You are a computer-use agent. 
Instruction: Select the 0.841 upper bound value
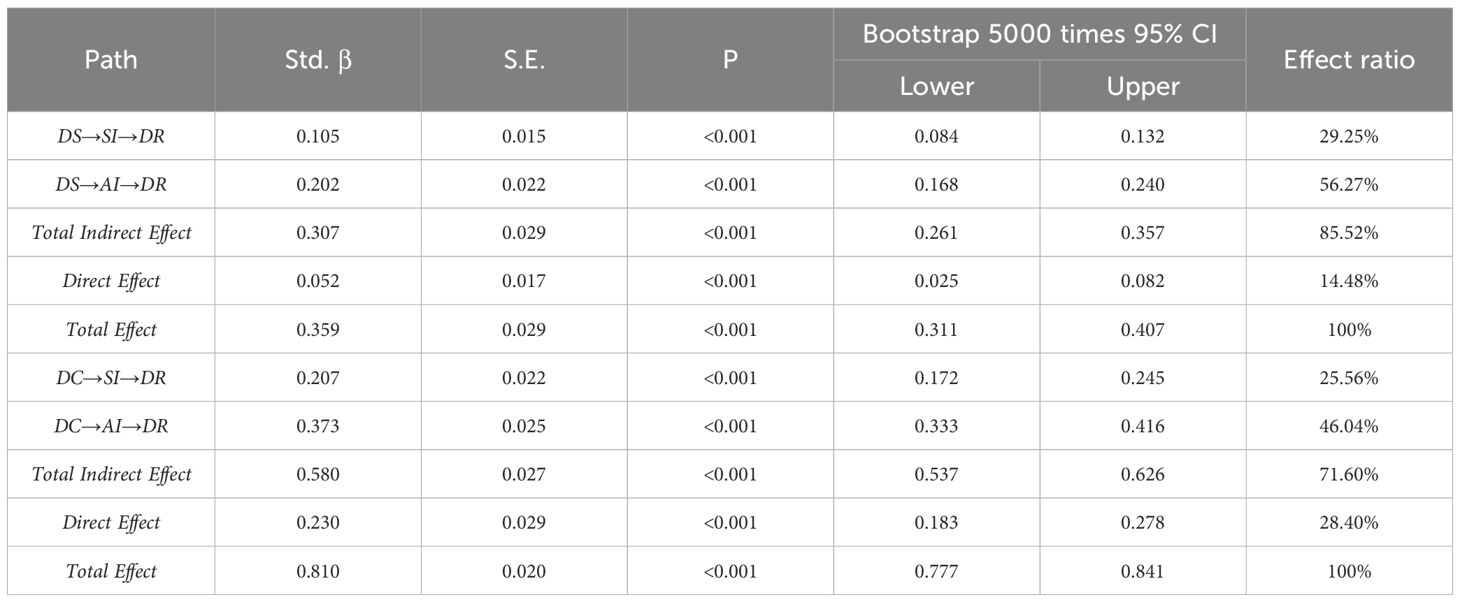pyautogui.click(x=1142, y=571)
